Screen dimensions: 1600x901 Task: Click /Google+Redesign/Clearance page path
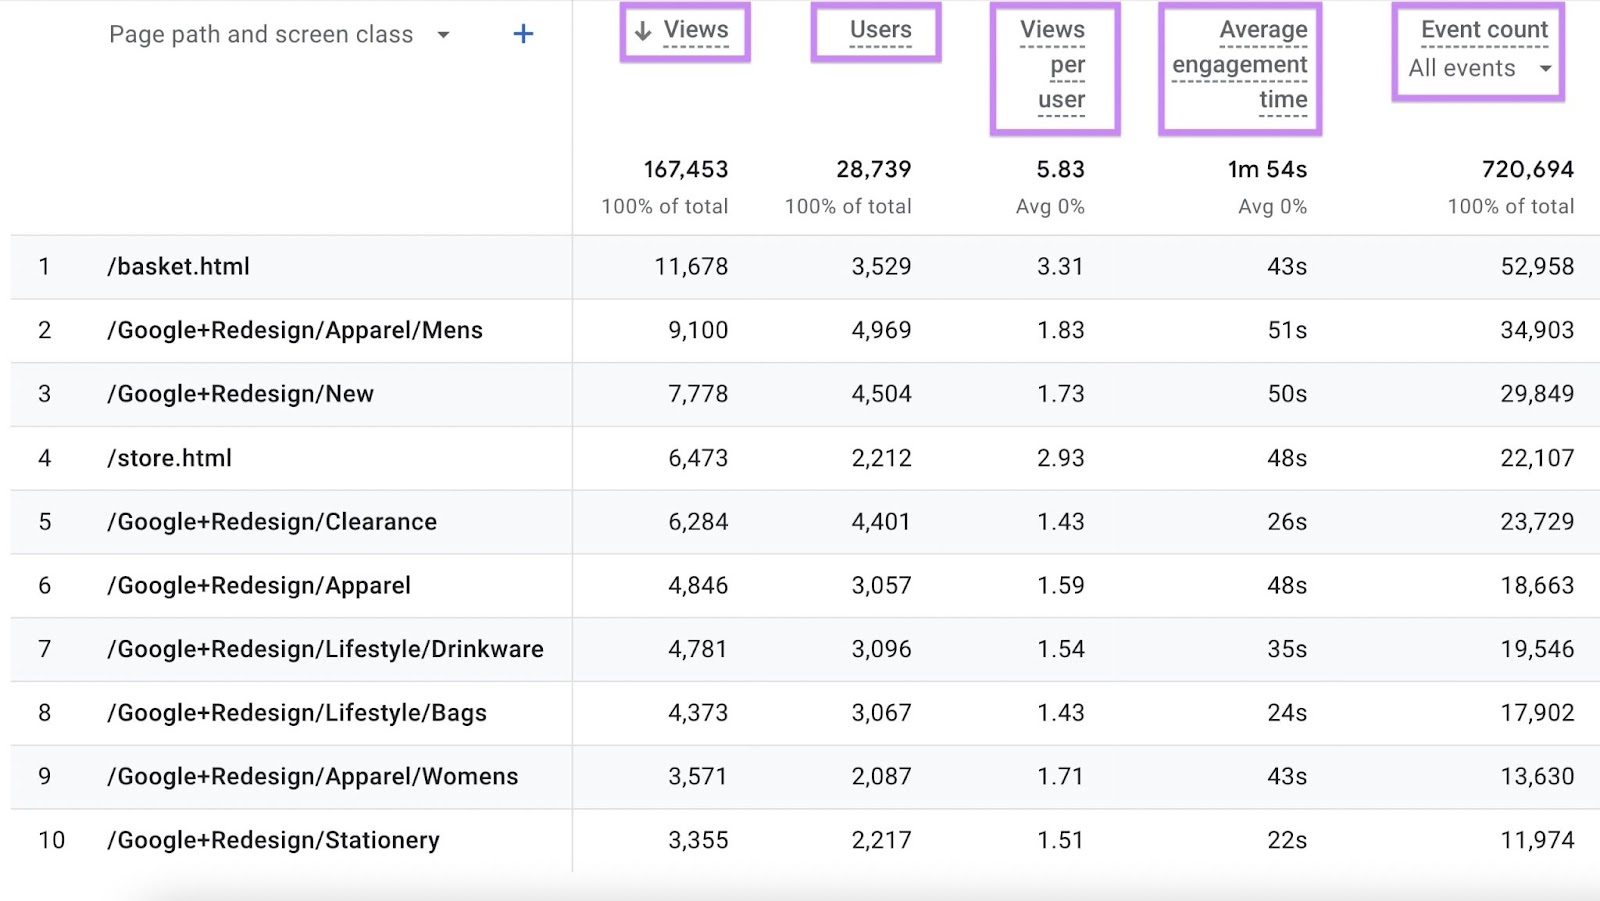[272, 522]
